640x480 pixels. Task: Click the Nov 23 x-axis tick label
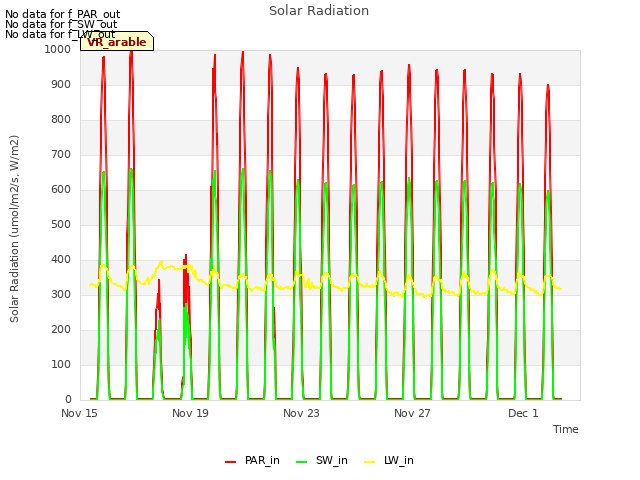[x=301, y=413]
